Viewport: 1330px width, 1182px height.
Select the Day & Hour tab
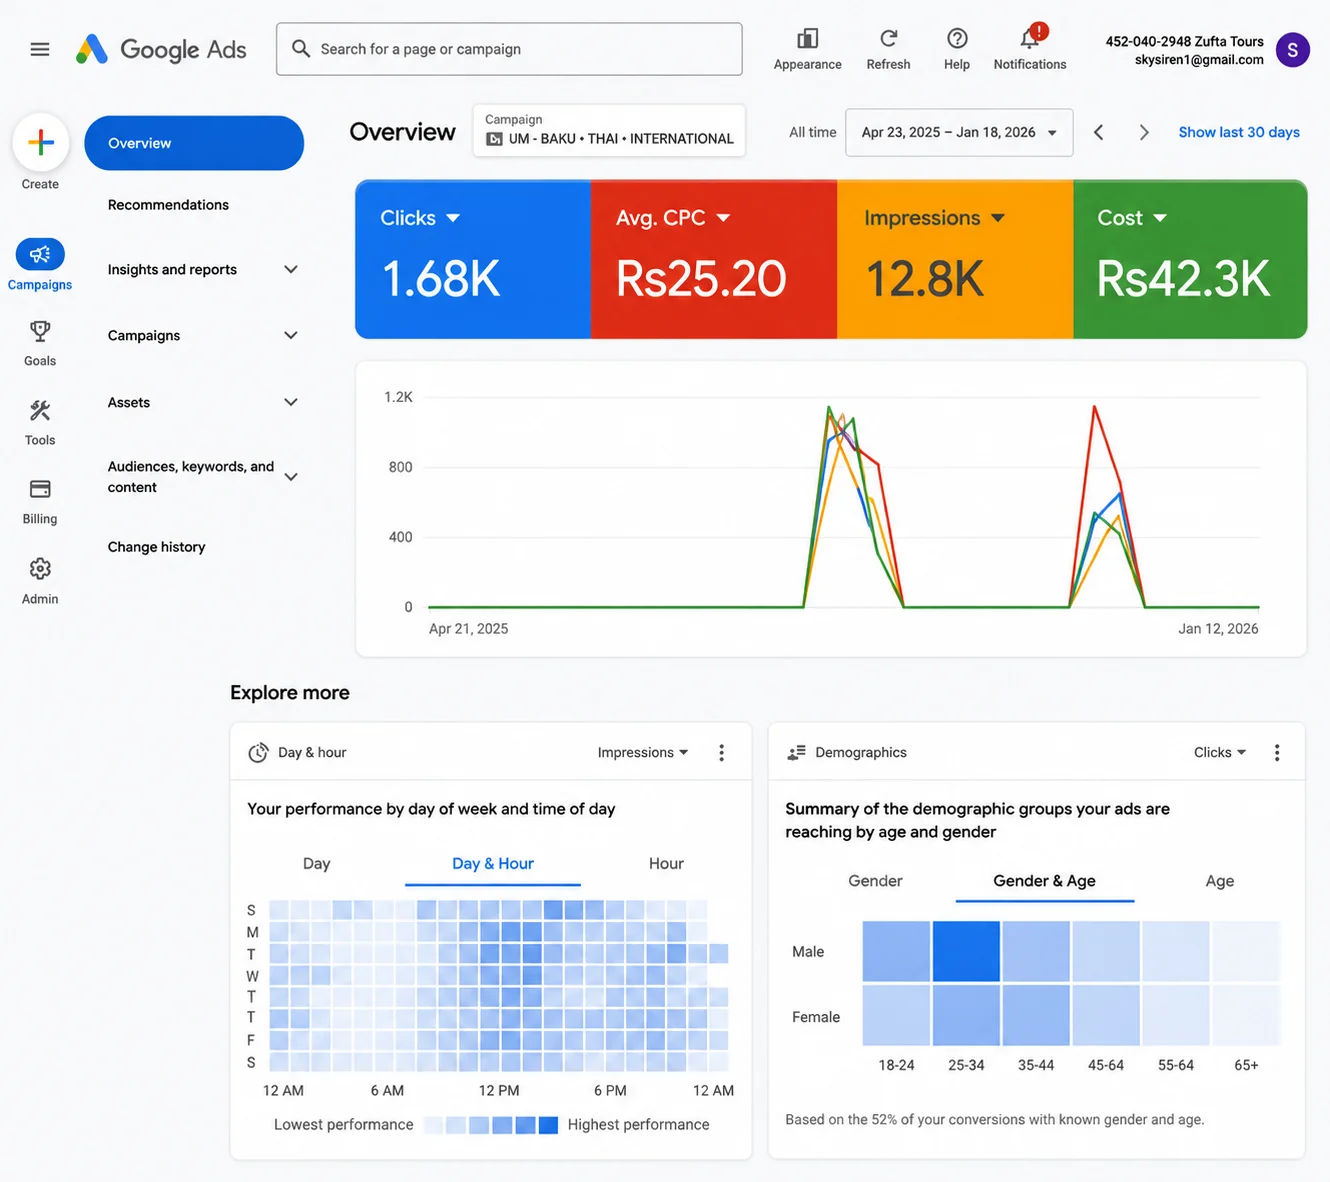493,864
